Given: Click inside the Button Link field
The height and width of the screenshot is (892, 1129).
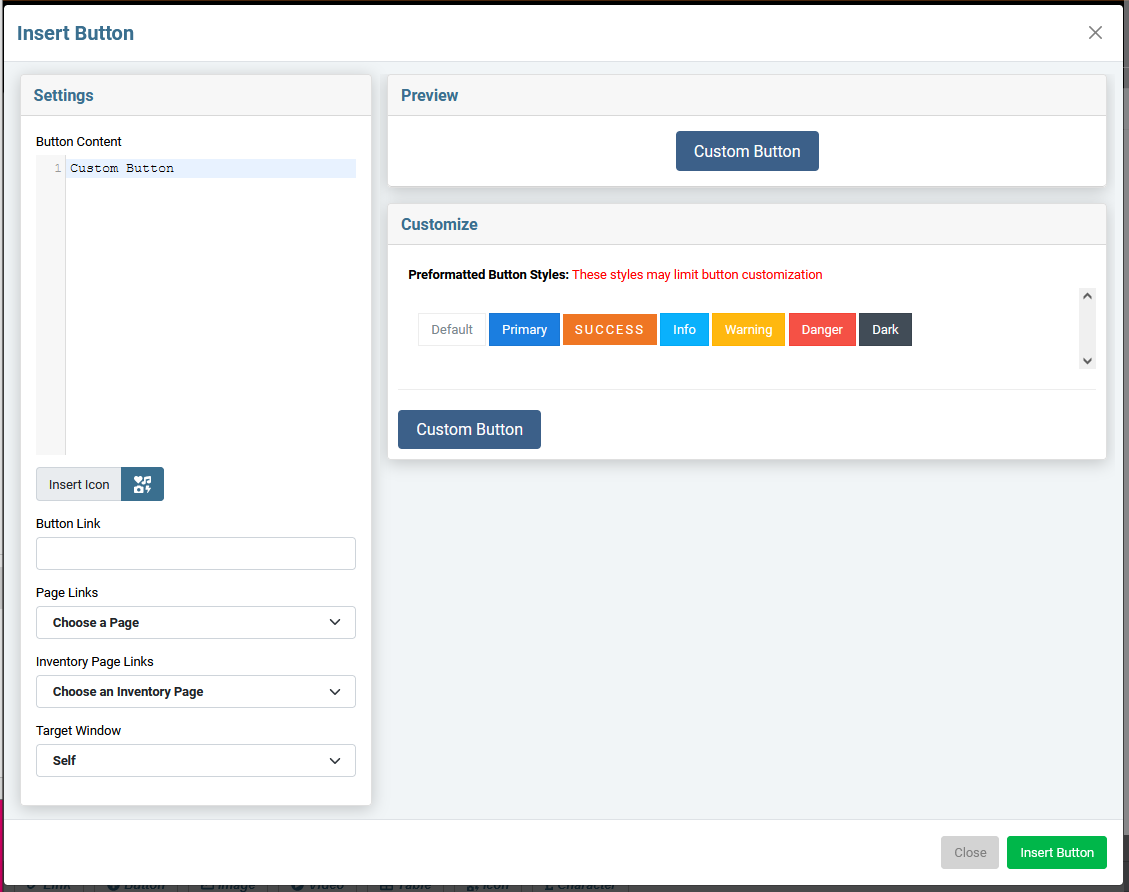Looking at the screenshot, I should (196, 554).
